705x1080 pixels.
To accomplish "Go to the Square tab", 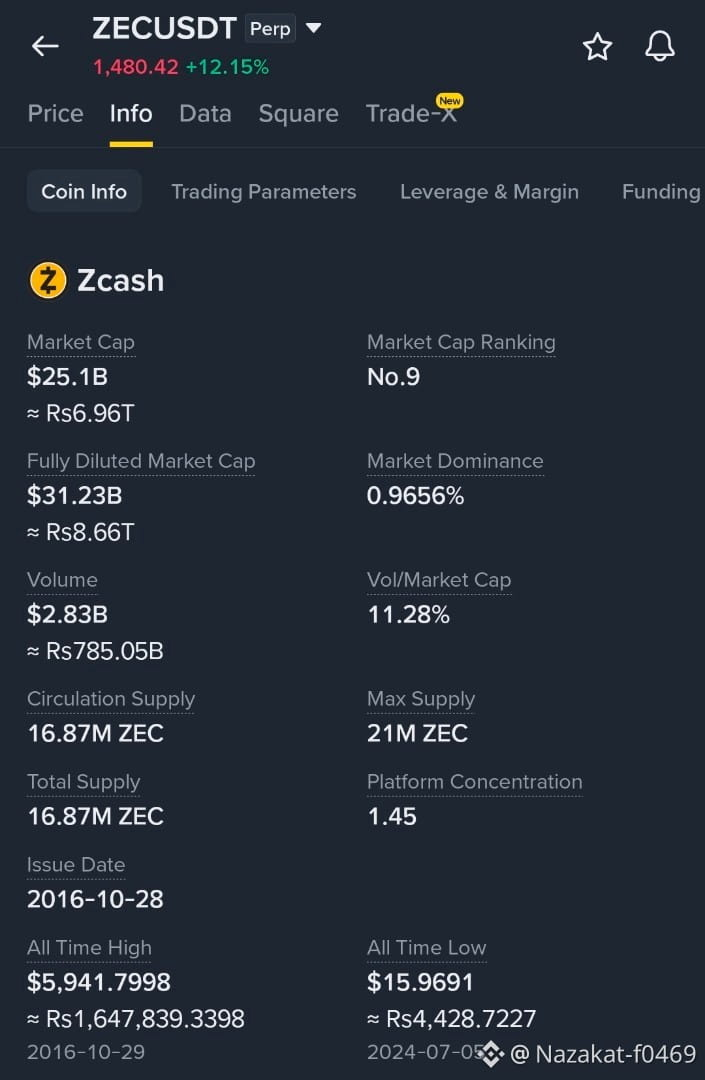I will 298,114.
